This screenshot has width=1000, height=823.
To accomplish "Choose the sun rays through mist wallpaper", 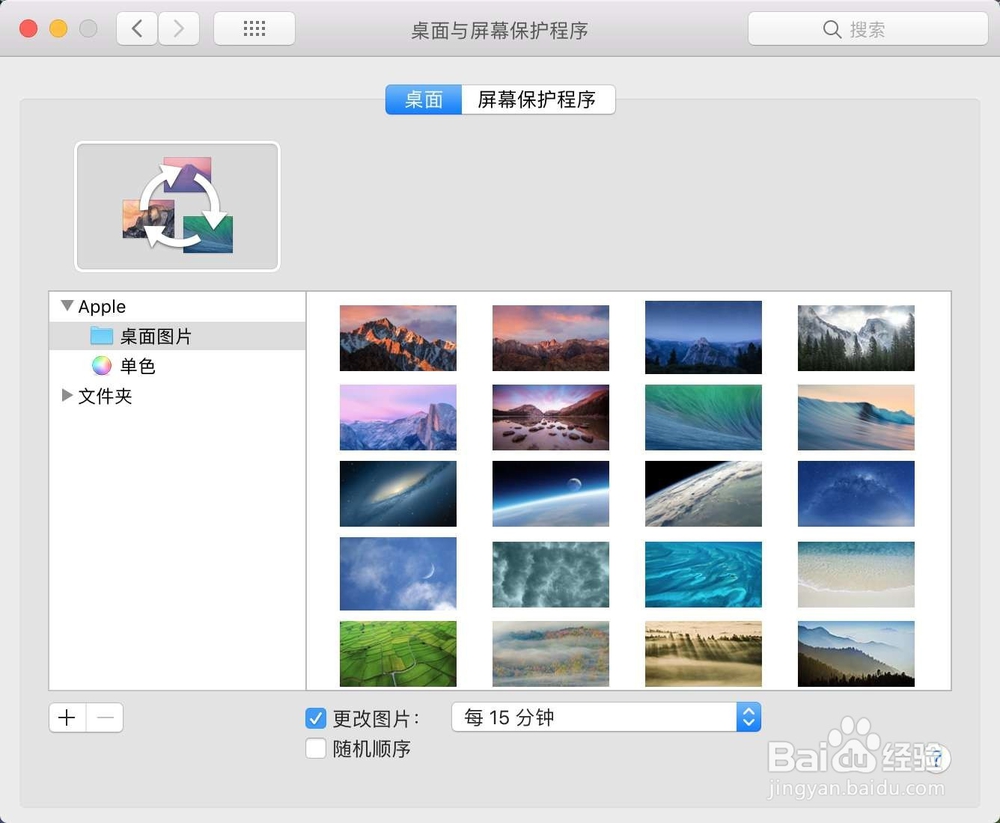I will (703, 654).
